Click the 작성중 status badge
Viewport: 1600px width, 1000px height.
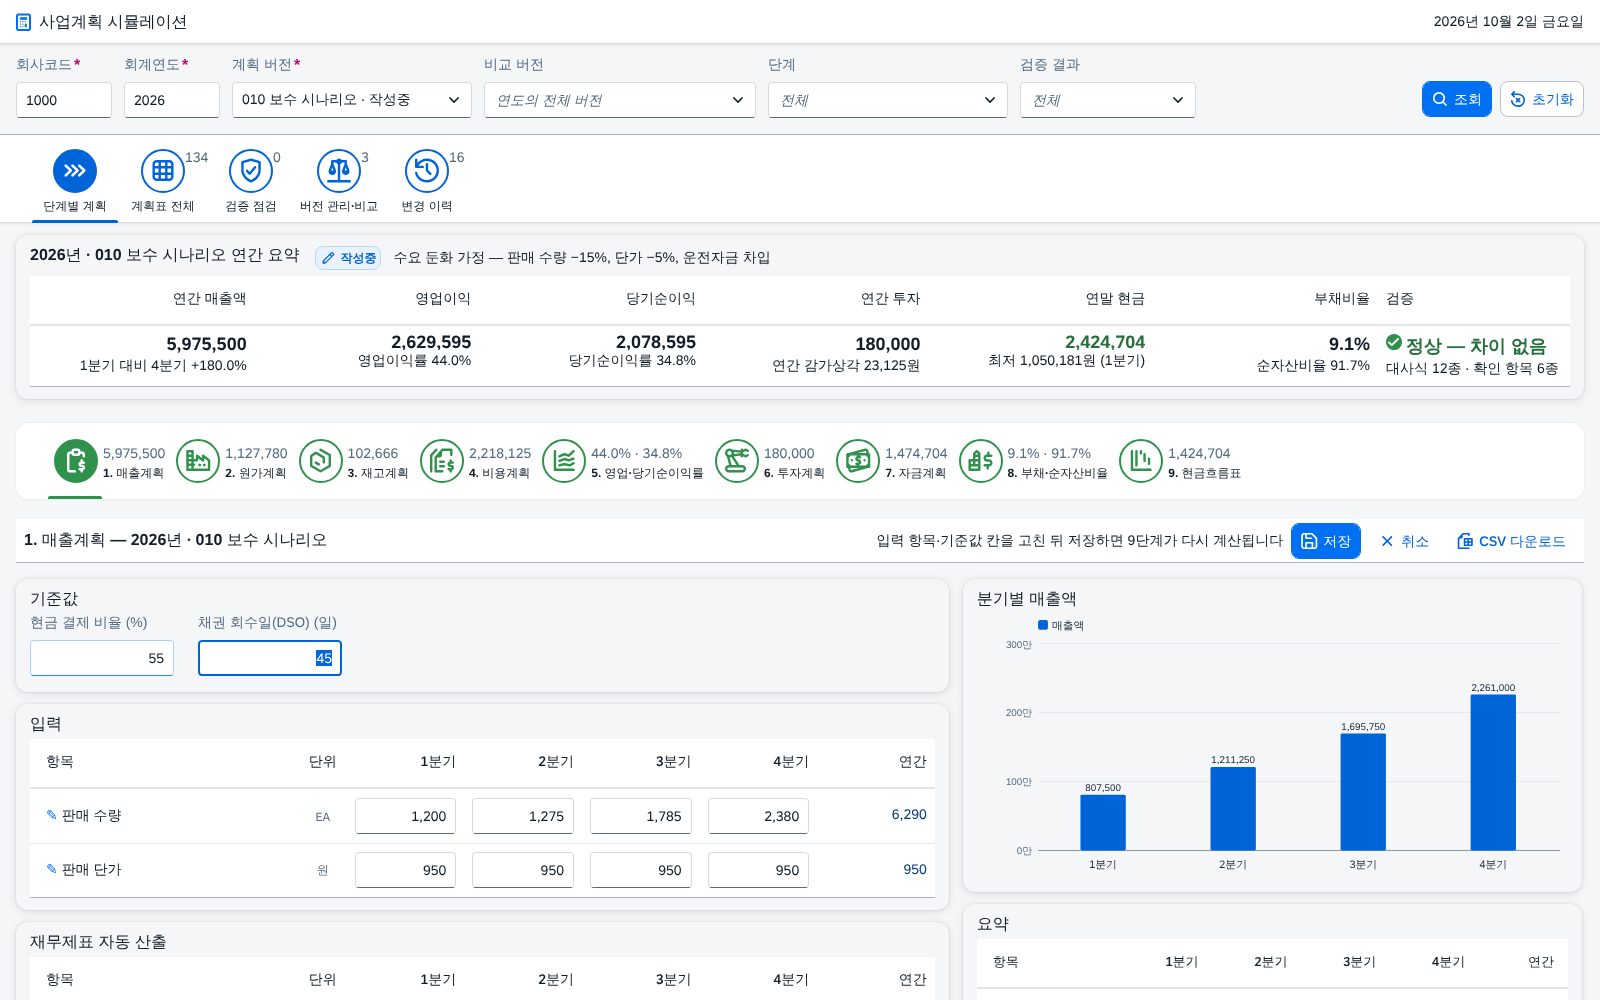(x=348, y=258)
